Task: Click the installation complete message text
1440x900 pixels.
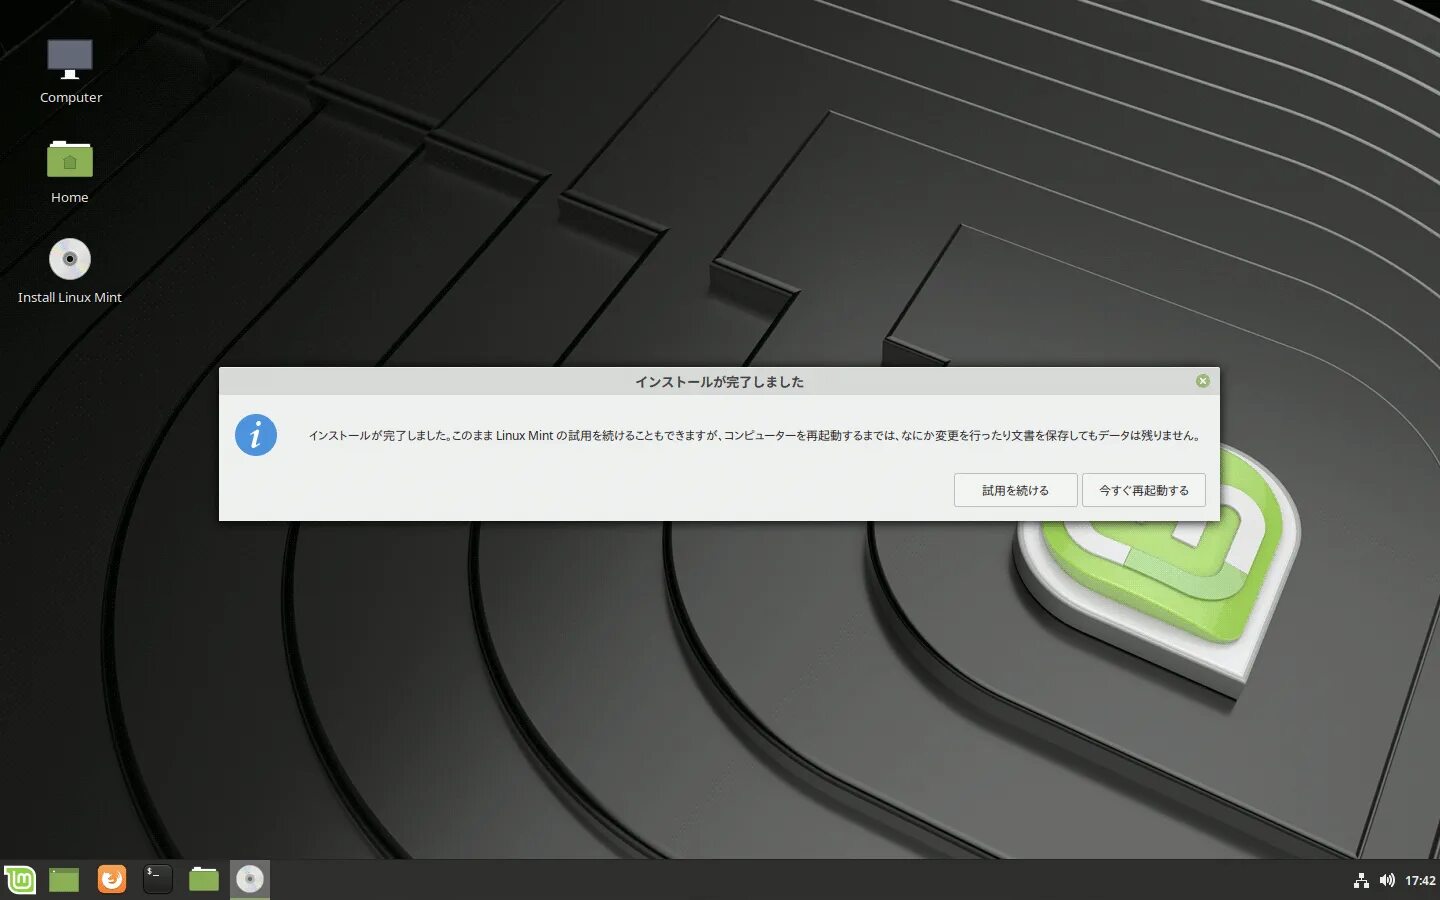Action: coord(755,436)
